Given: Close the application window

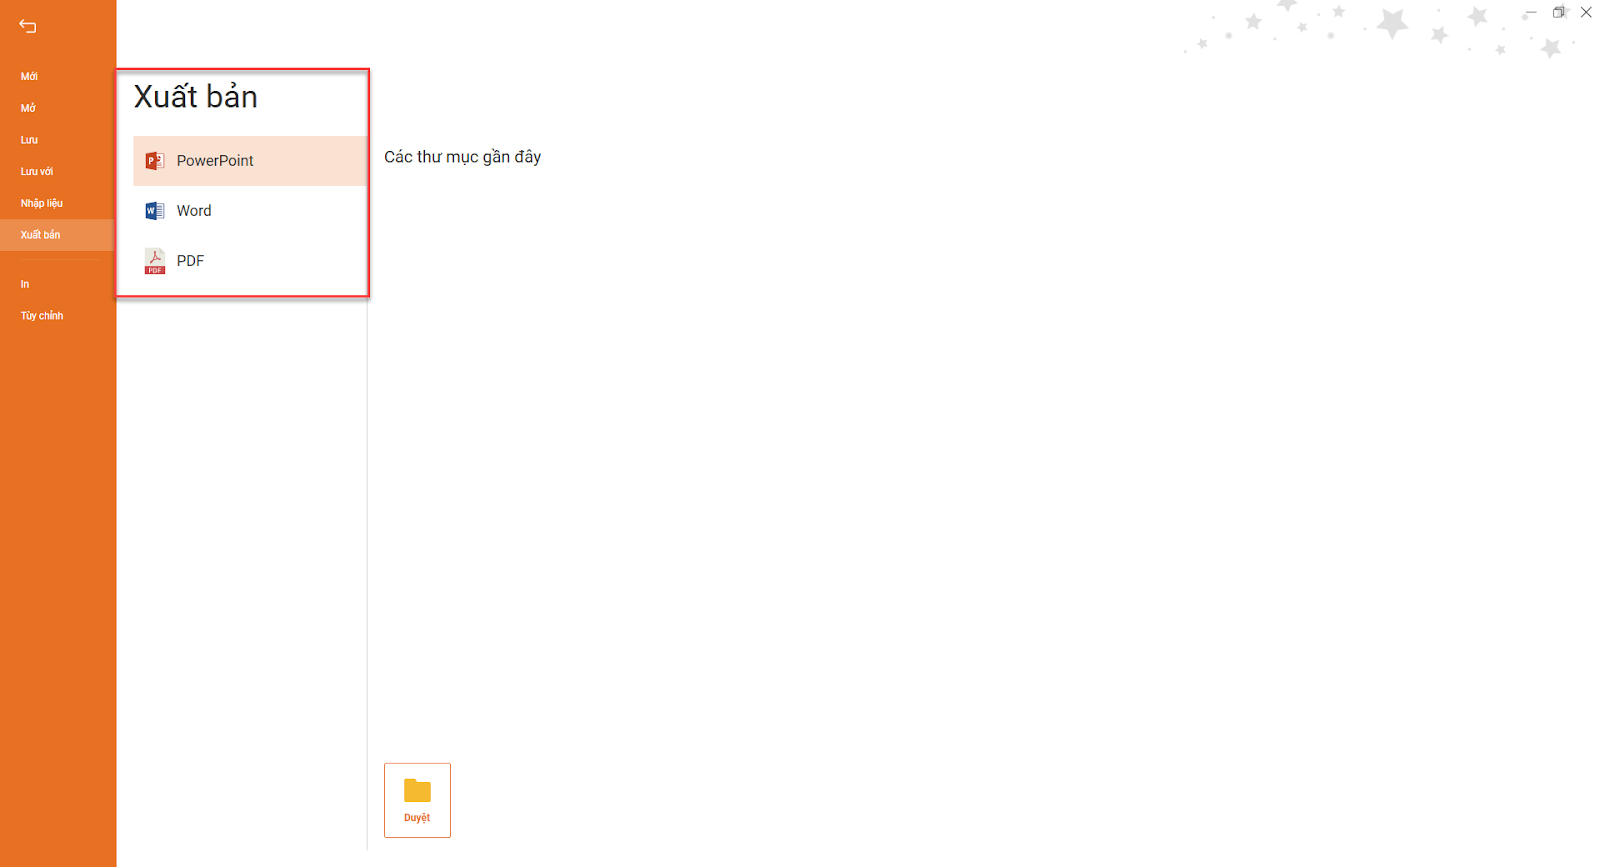Looking at the screenshot, I should coord(1586,13).
